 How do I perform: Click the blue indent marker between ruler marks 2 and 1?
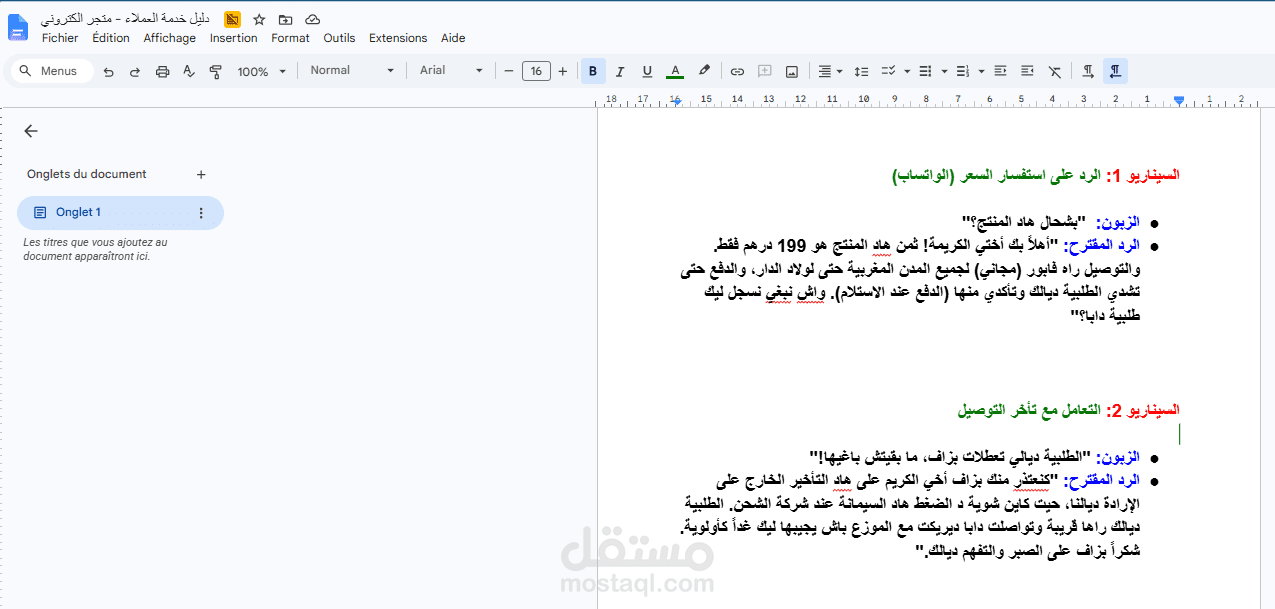pyautogui.click(x=1179, y=101)
